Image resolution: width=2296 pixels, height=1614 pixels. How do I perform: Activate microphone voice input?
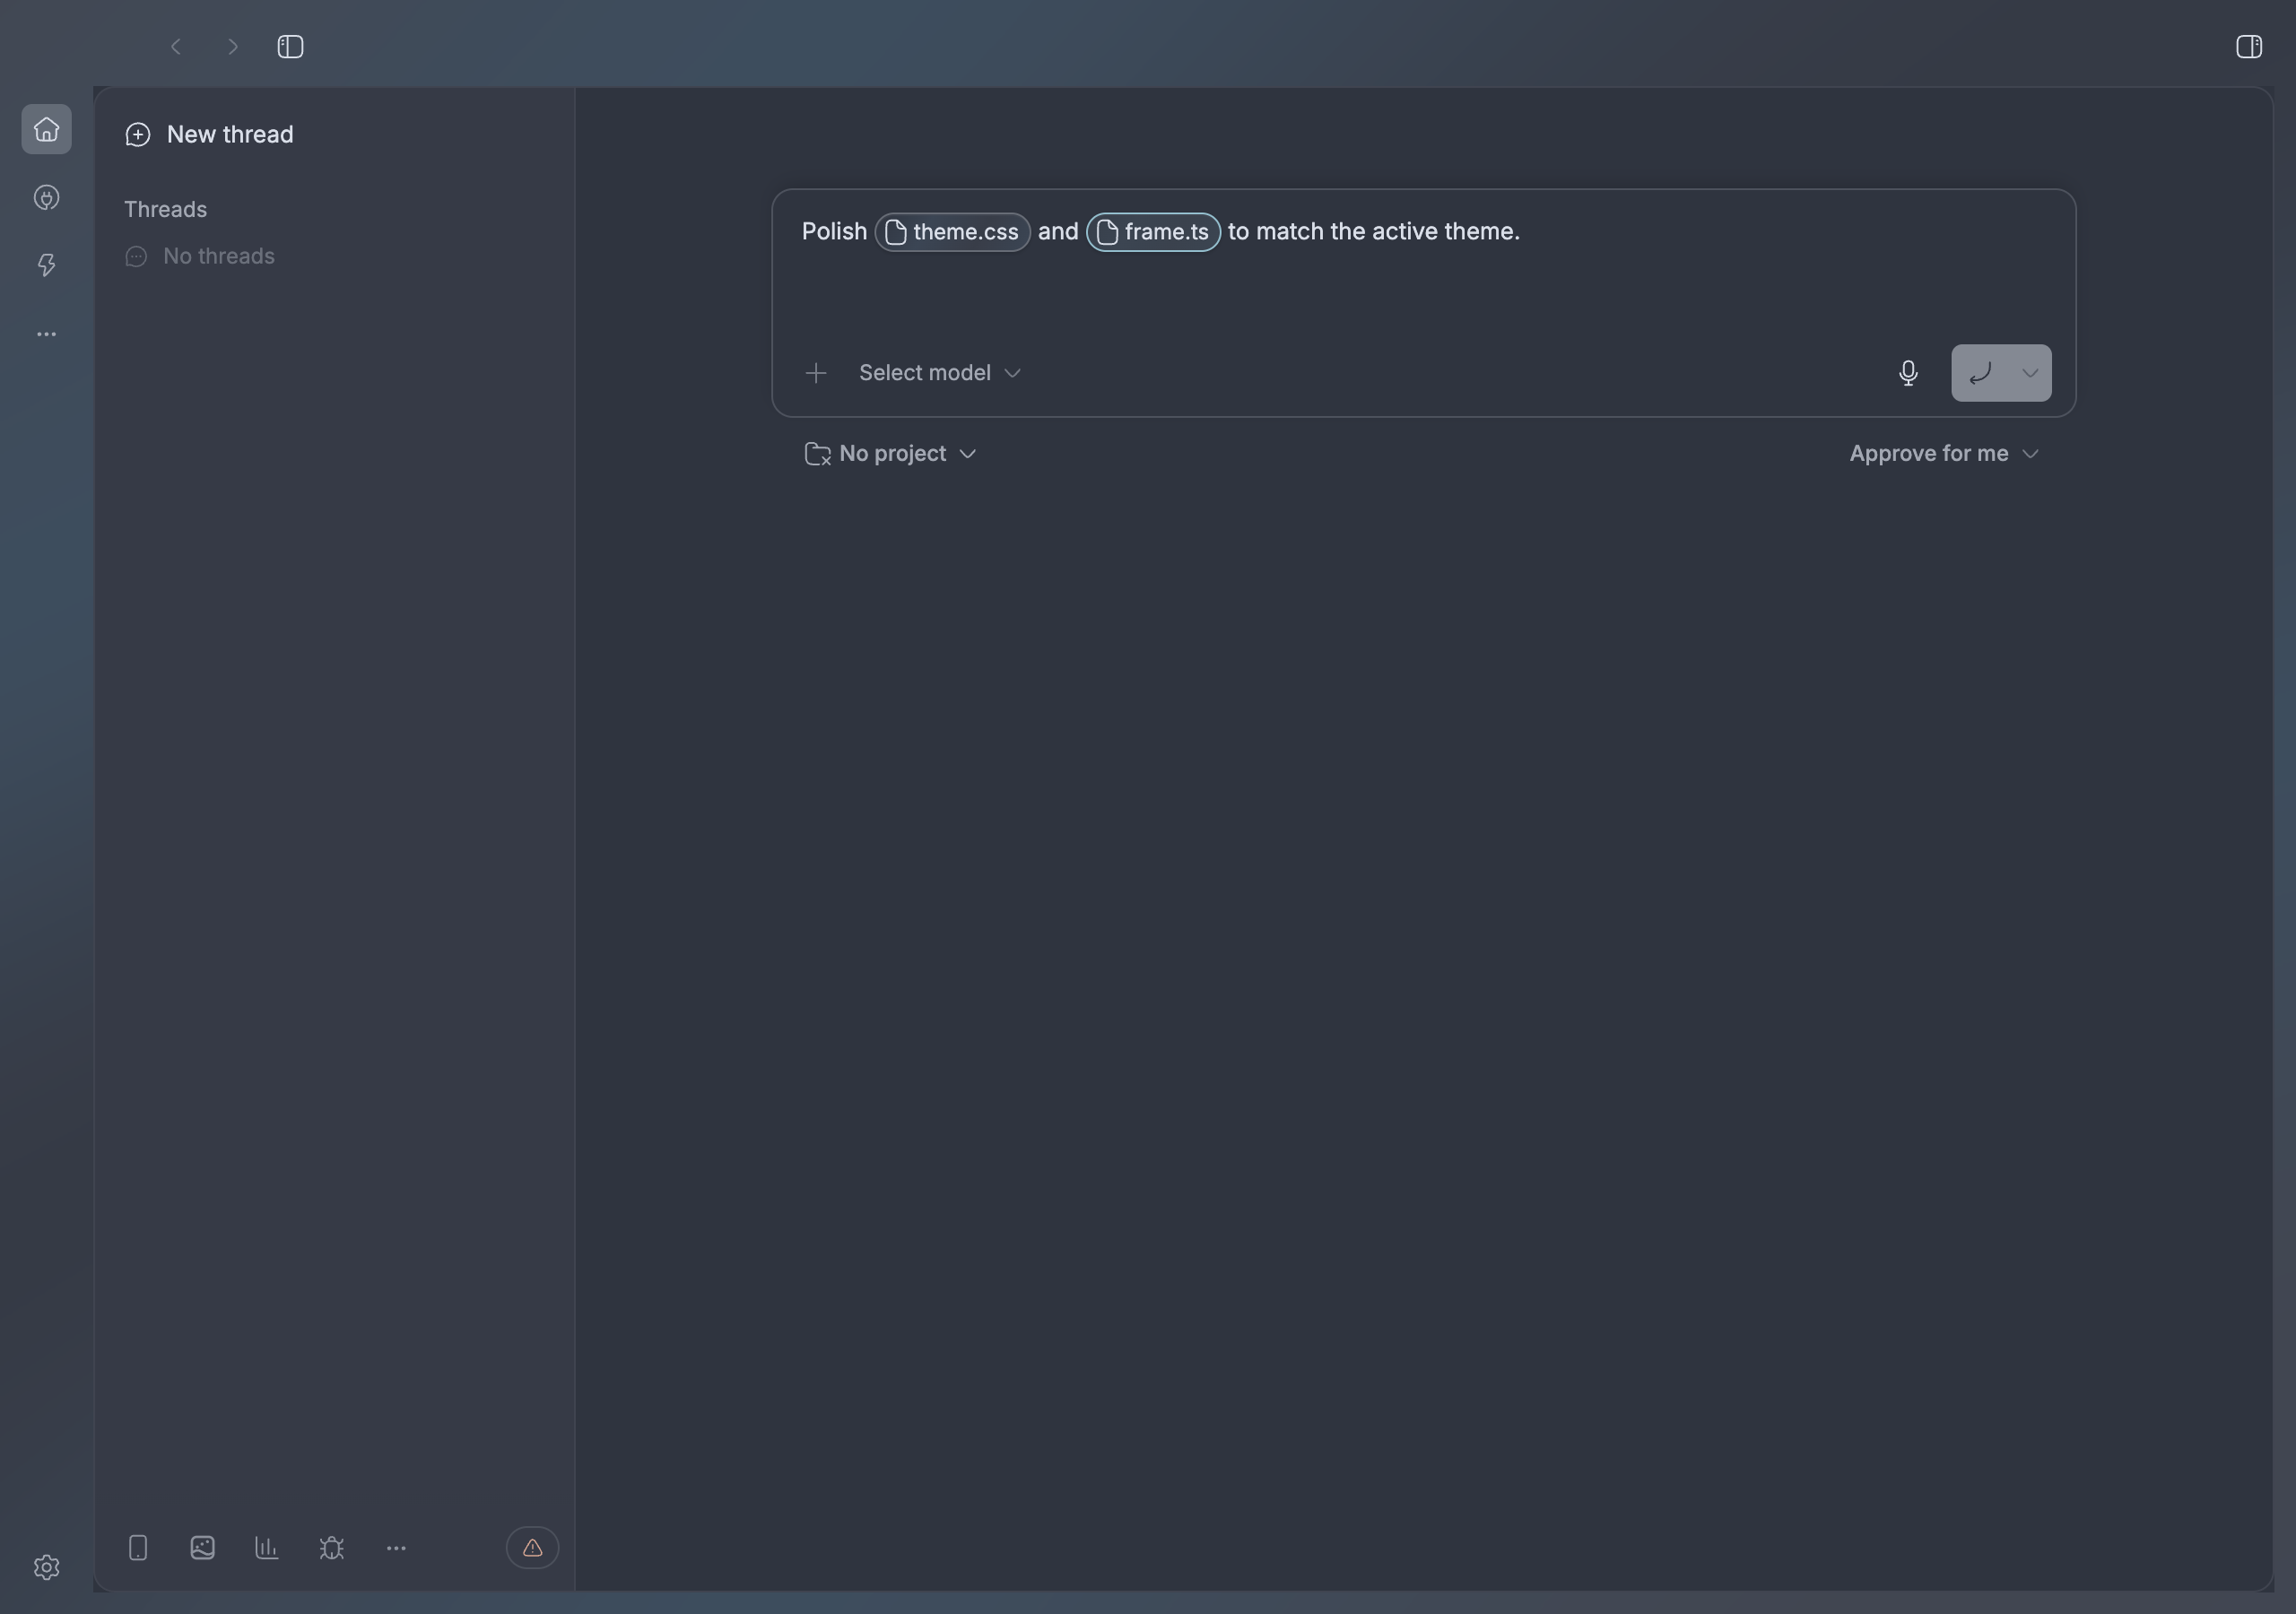(1908, 373)
